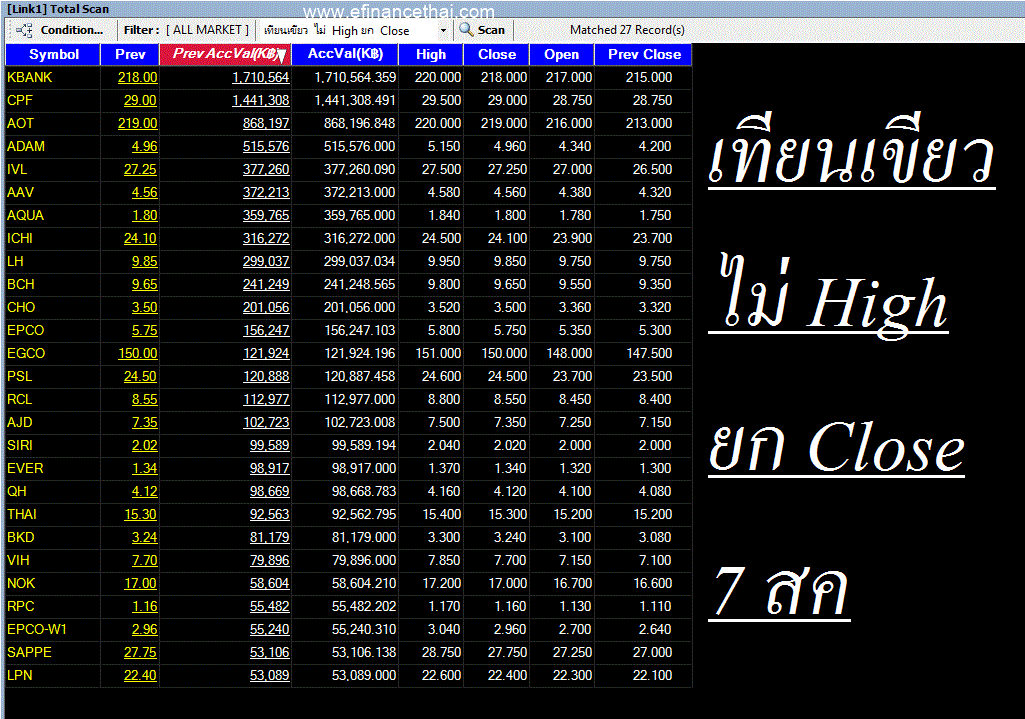Select the ADAM symbol
This screenshot has height=719, width=1025.
pyautogui.click(x=25, y=146)
